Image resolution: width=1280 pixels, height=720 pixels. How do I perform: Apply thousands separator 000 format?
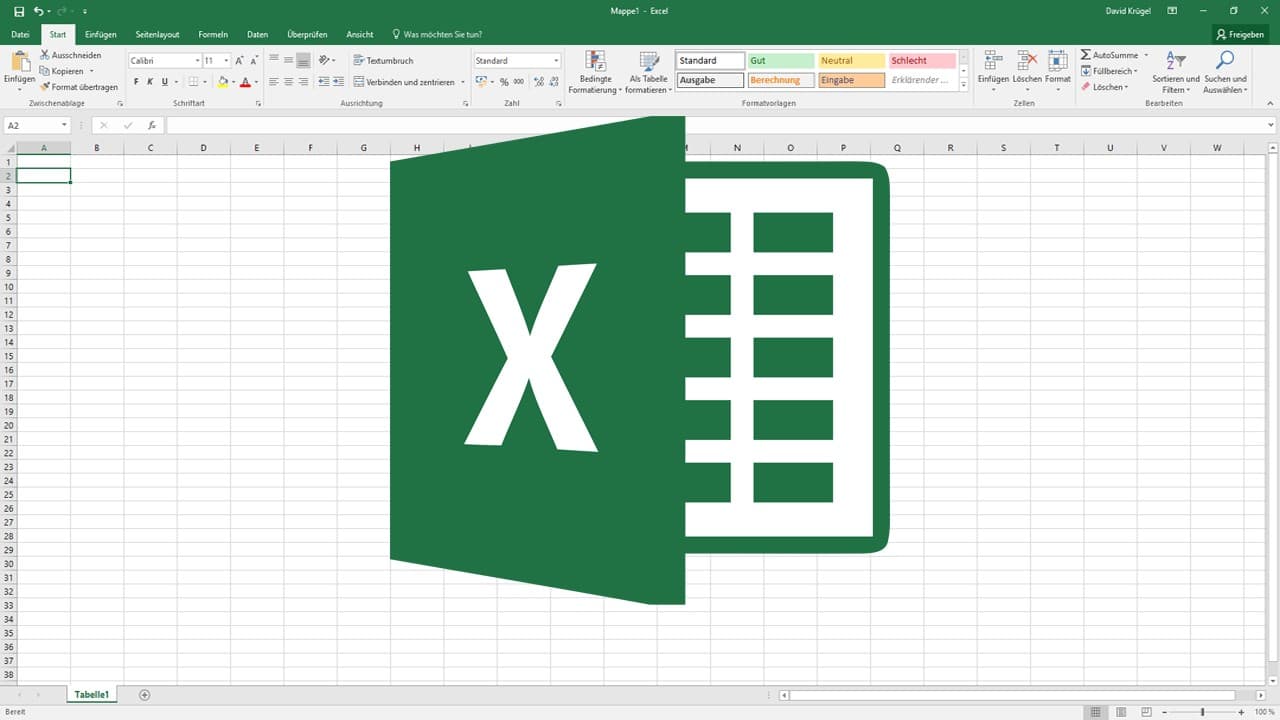[x=518, y=82]
